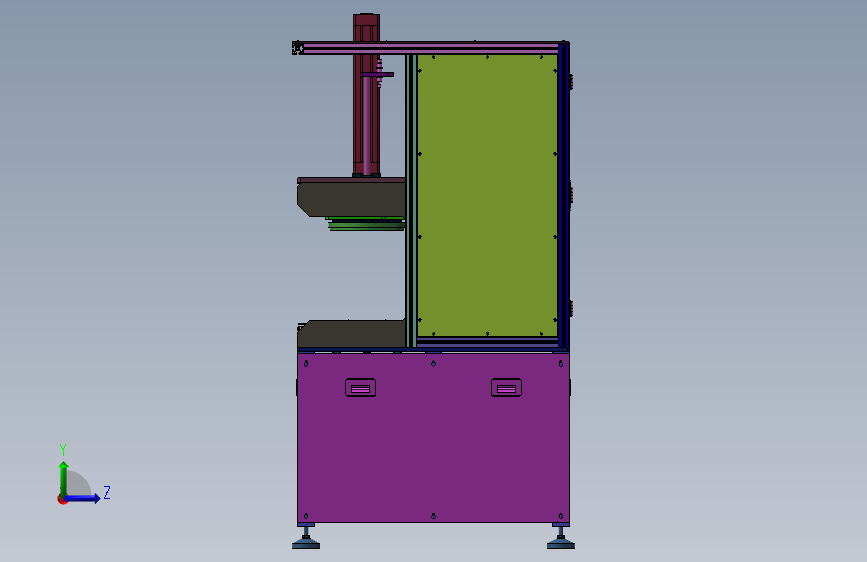867x562 pixels.
Task: Click the blue Z axis arrow of triad
Action: tap(83, 498)
